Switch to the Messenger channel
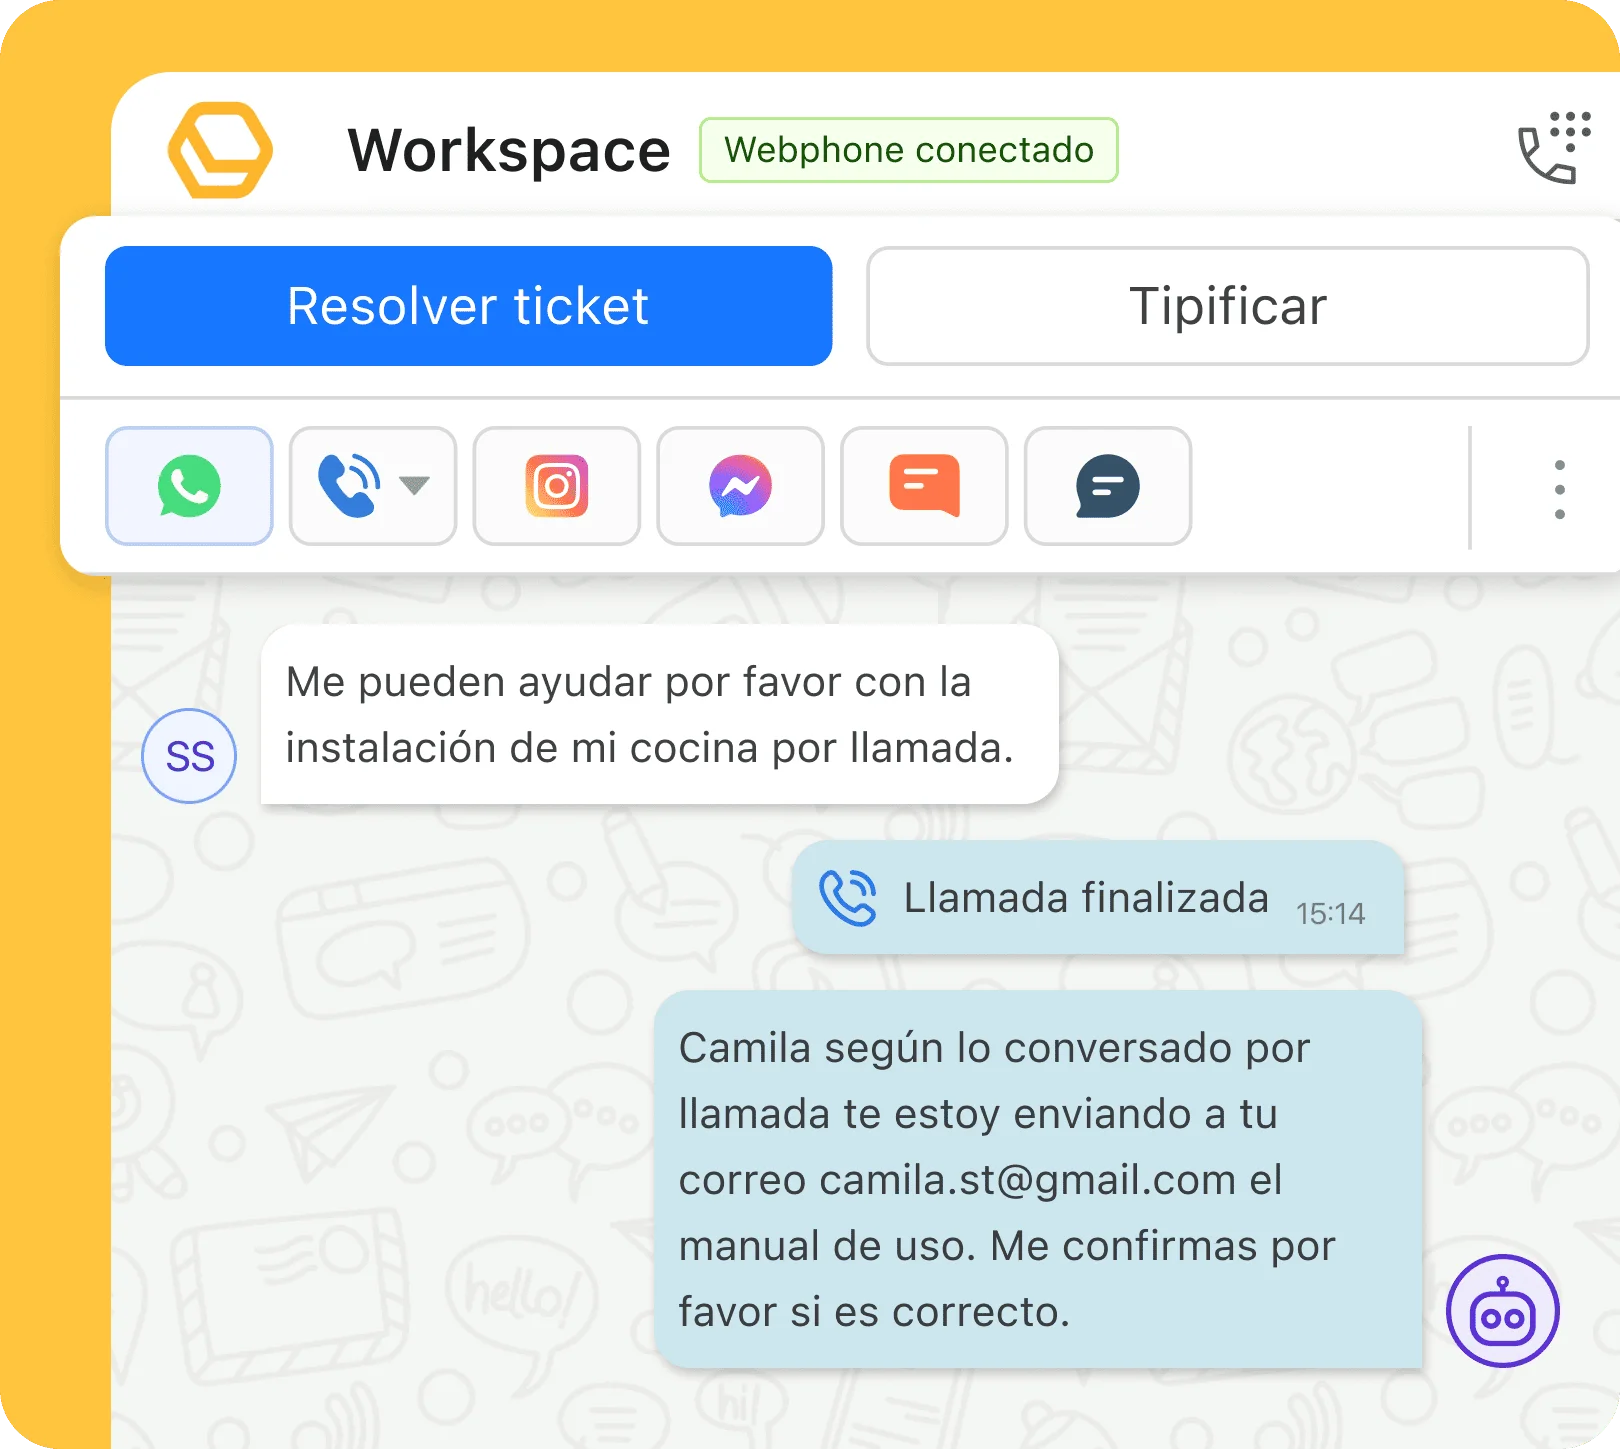The image size is (1620, 1449). (x=740, y=486)
